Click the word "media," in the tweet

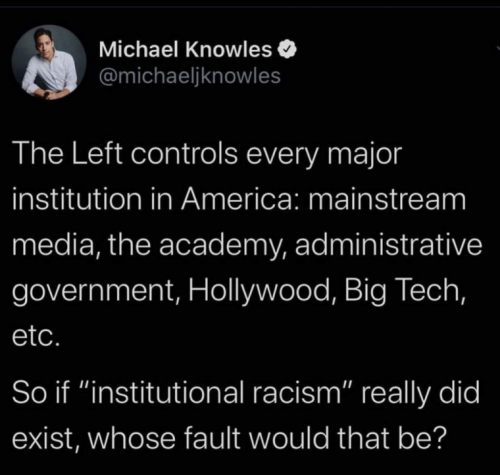(57, 245)
